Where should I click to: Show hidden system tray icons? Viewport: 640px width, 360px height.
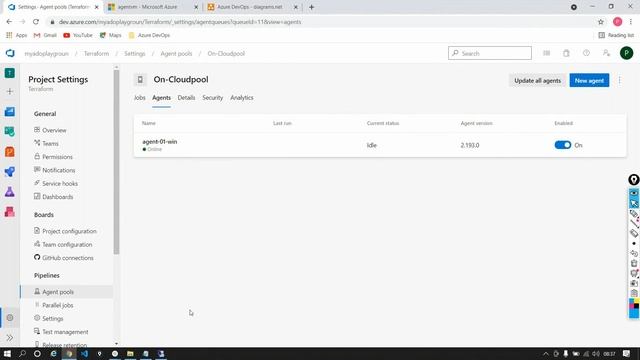546,354
